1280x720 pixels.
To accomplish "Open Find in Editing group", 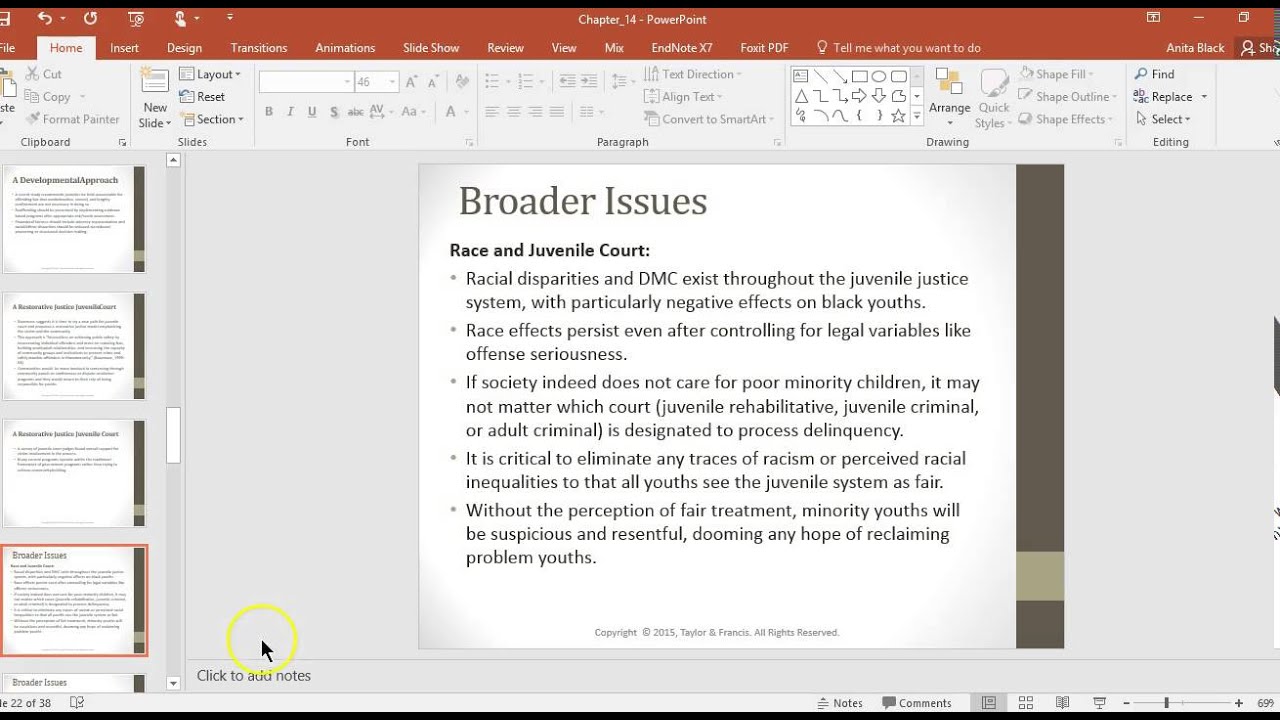I will [x=1154, y=74].
